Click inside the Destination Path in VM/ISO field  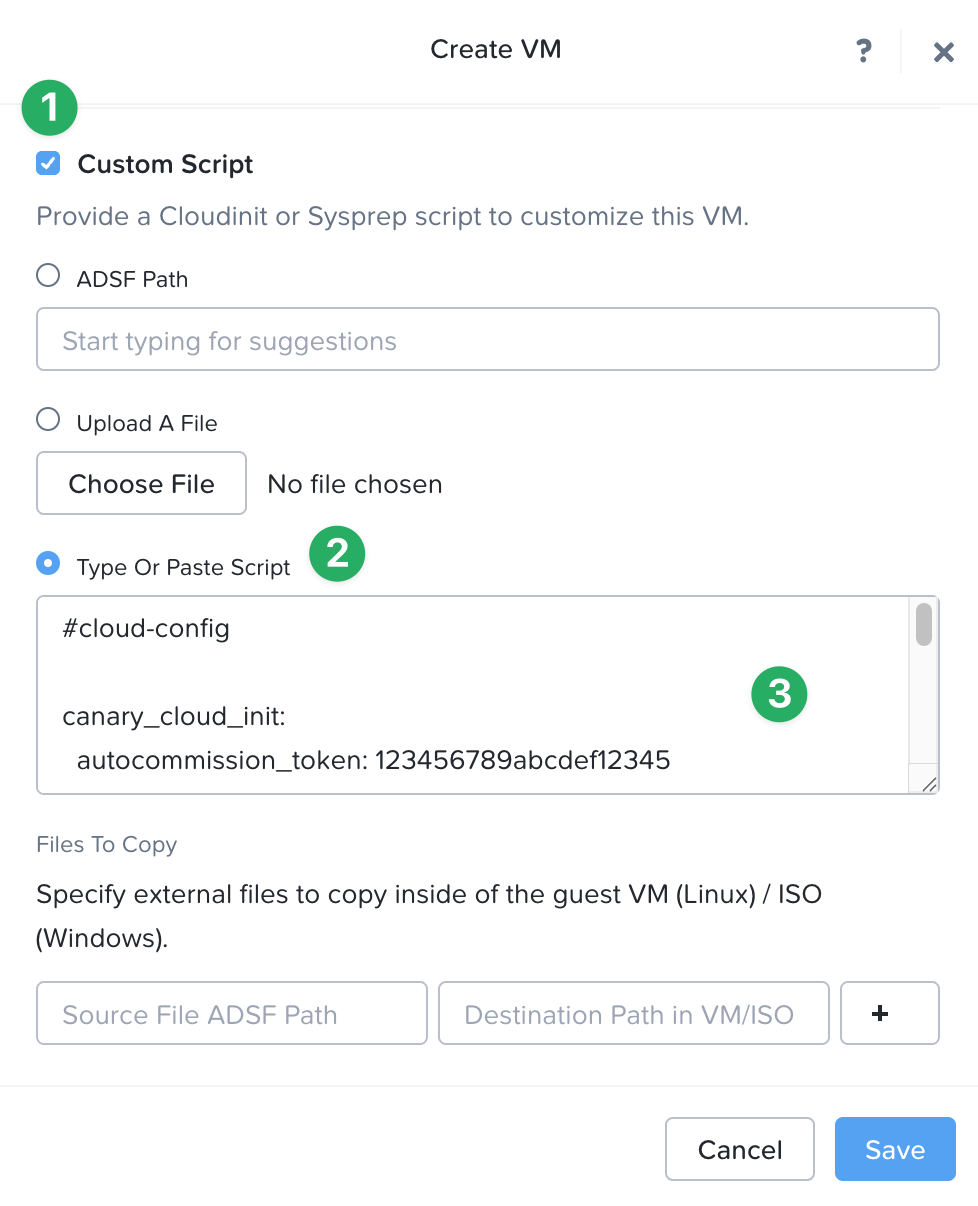[633, 1013]
